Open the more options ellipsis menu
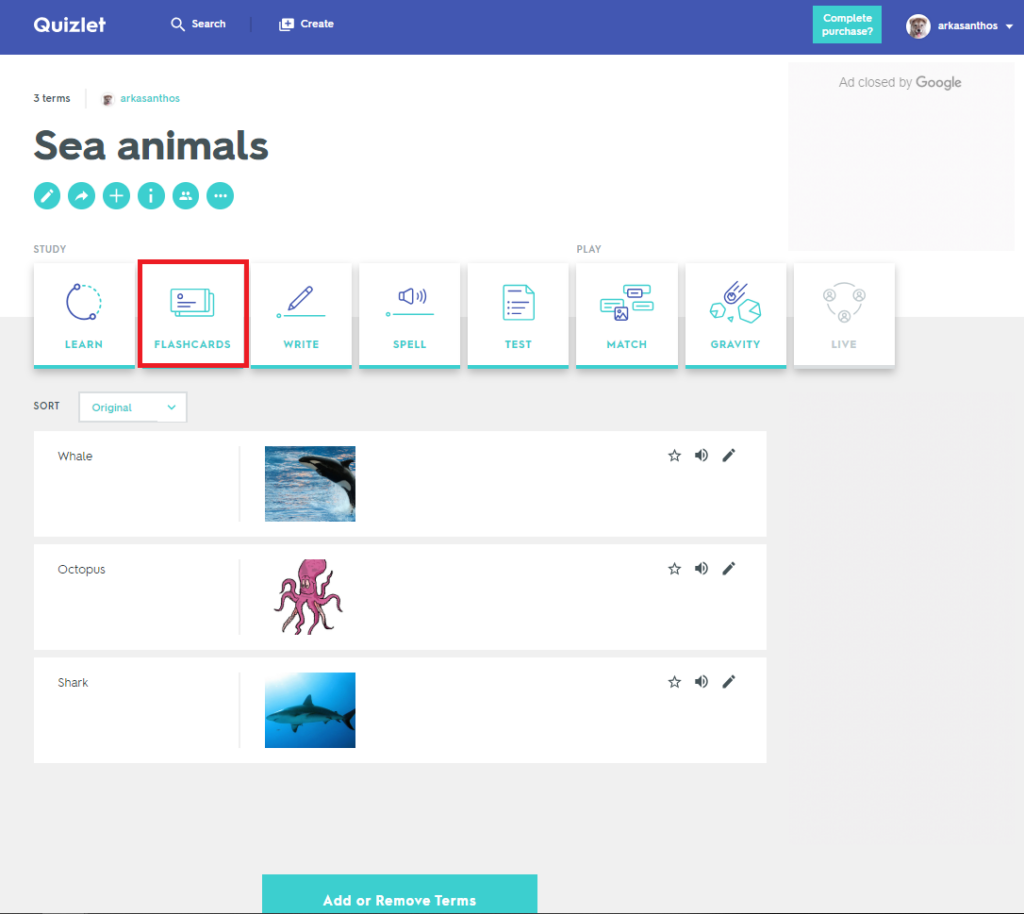The image size is (1024, 914). 220,196
